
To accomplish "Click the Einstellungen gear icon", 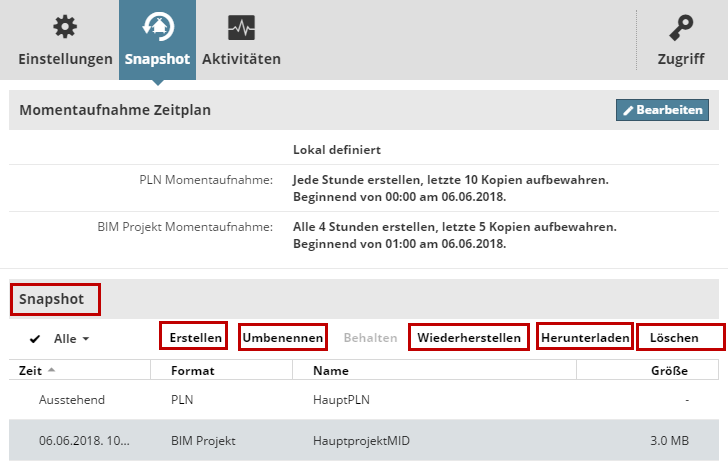I will [x=64, y=27].
